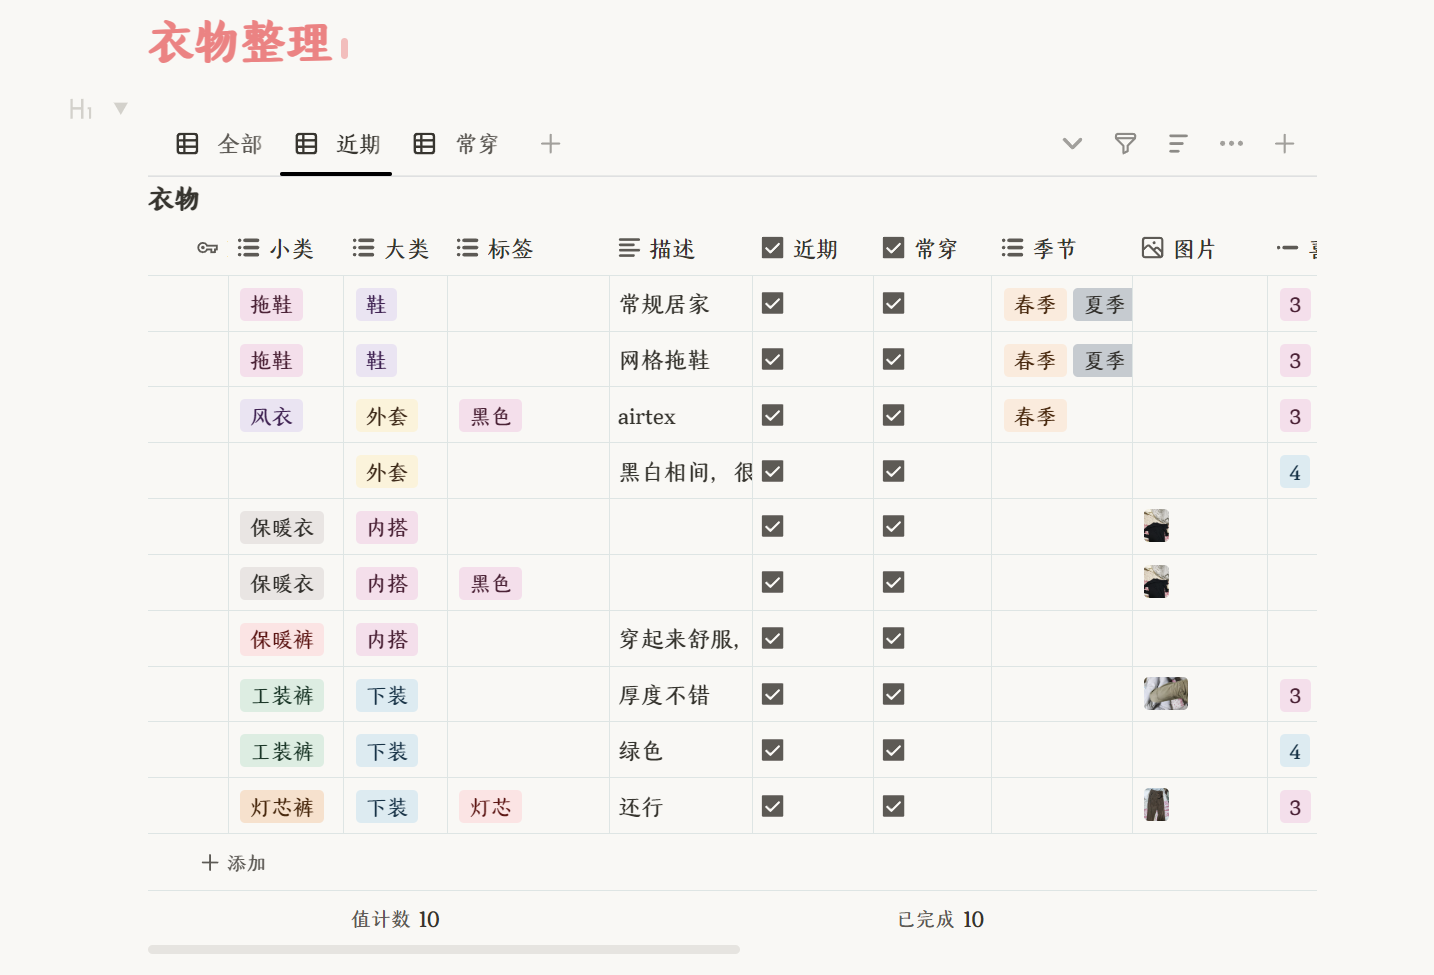Select the 灯芯 pink tag
The width and height of the screenshot is (1434, 975).
click(490, 807)
